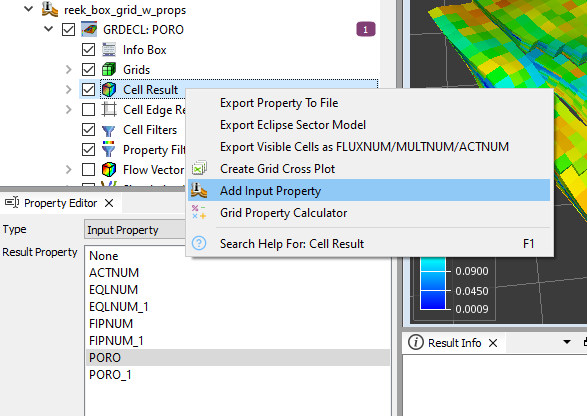Open the Type Input Property dropdown
The height and width of the screenshot is (416, 587).
pos(136,230)
